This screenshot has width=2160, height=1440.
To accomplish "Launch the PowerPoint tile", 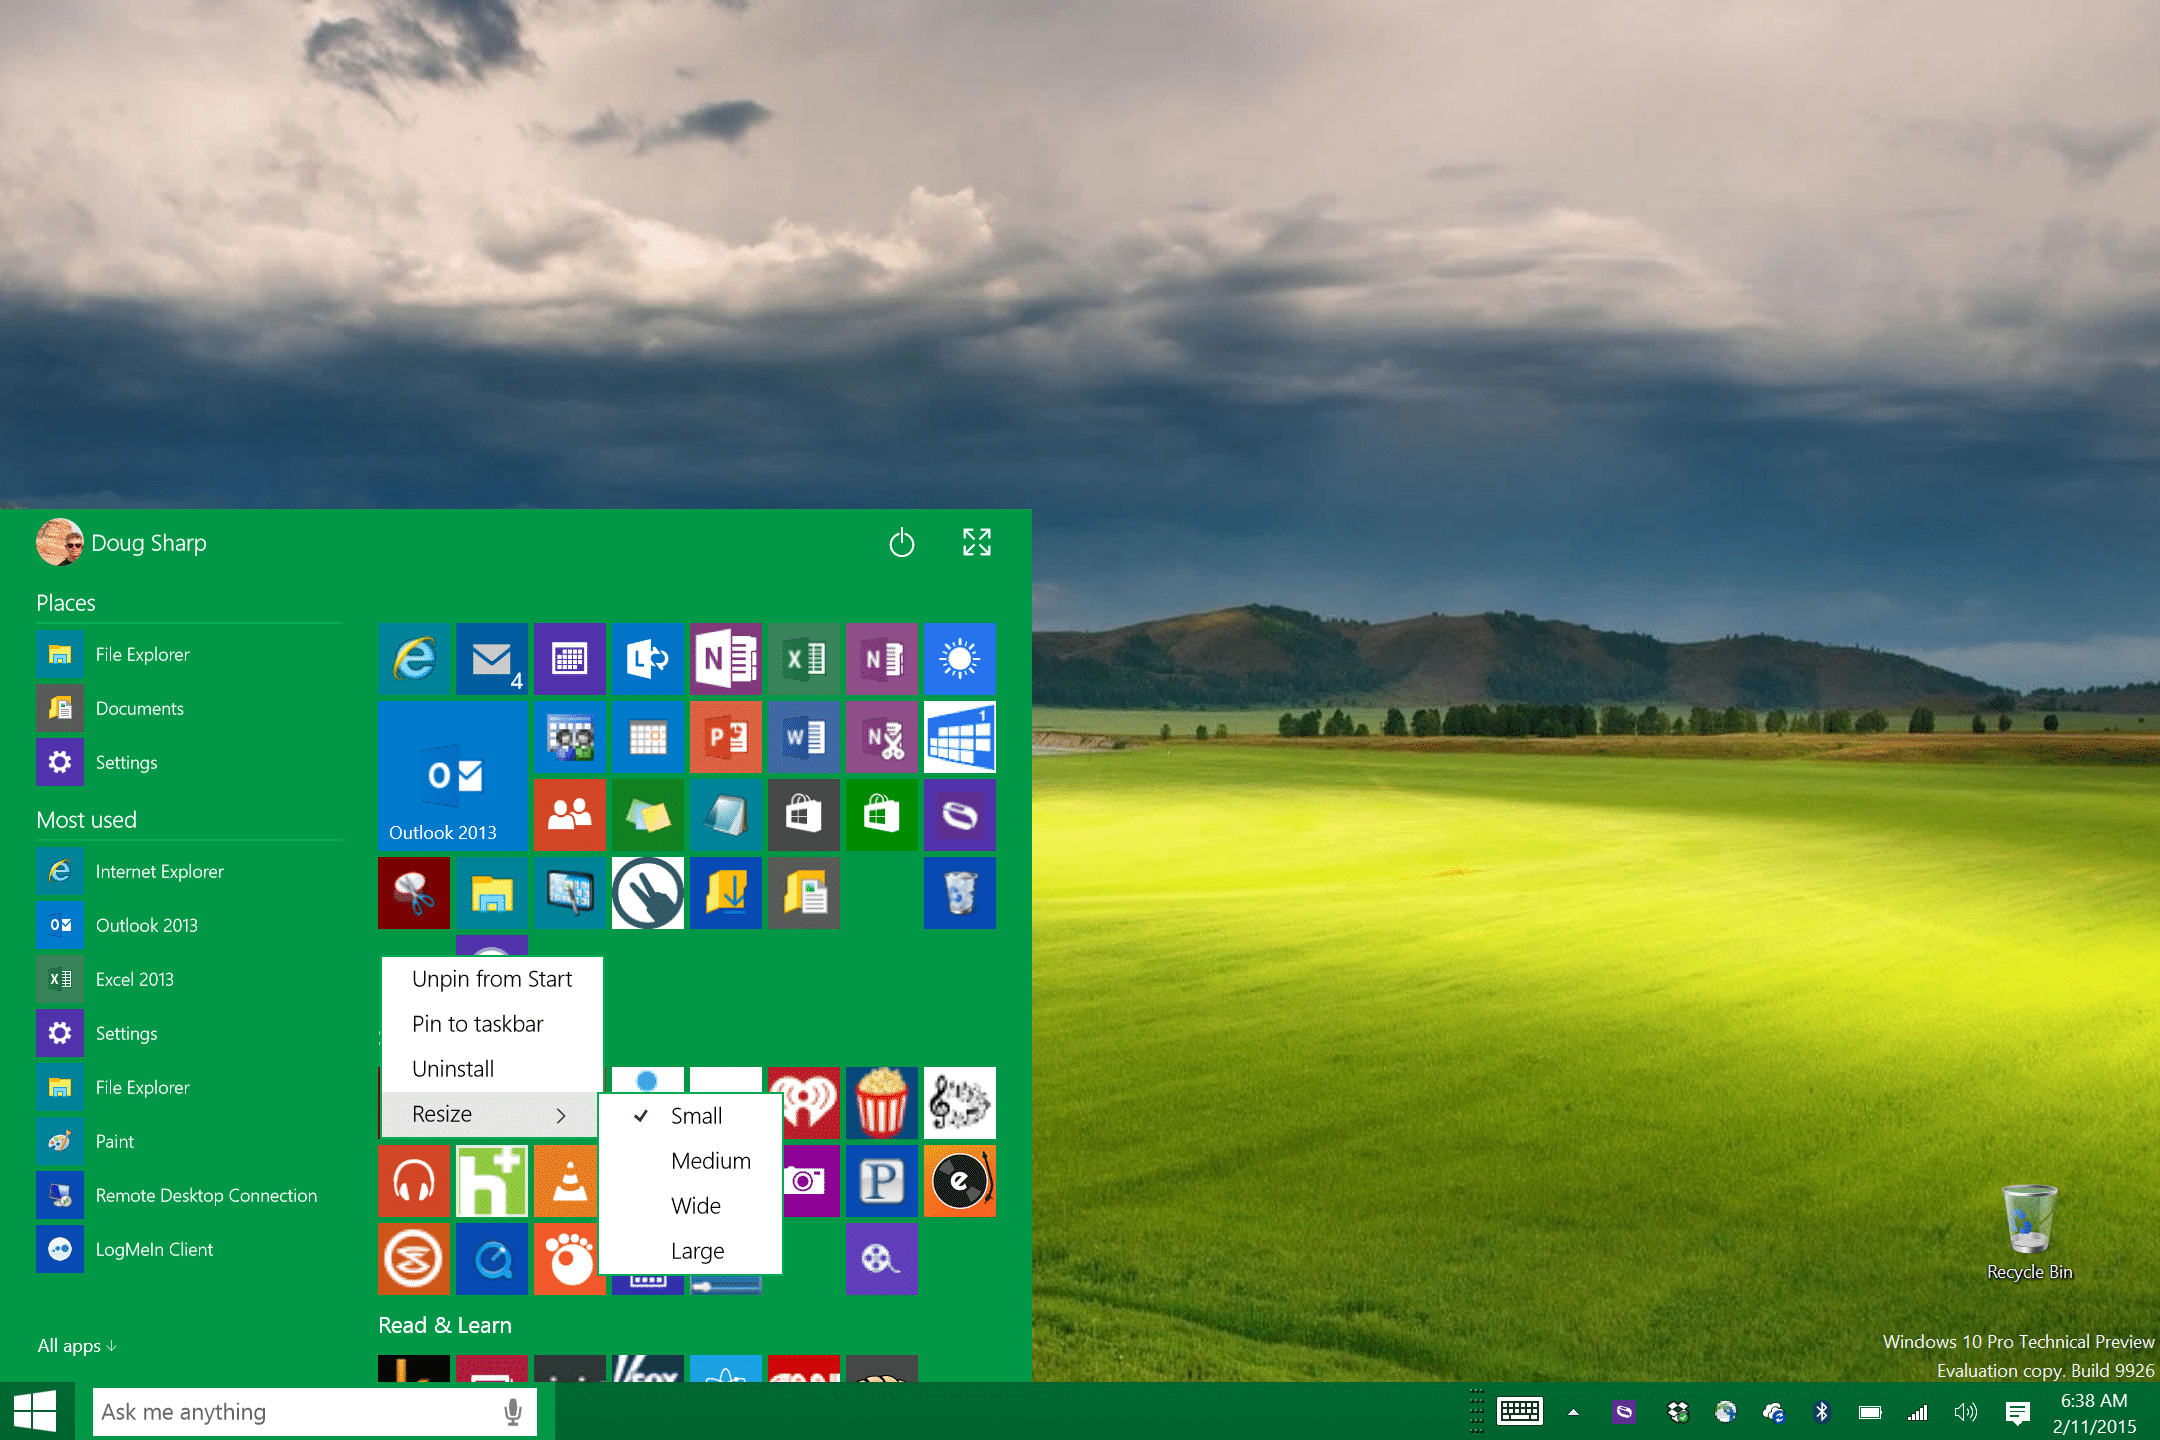I will pyautogui.click(x=725, y=737).
